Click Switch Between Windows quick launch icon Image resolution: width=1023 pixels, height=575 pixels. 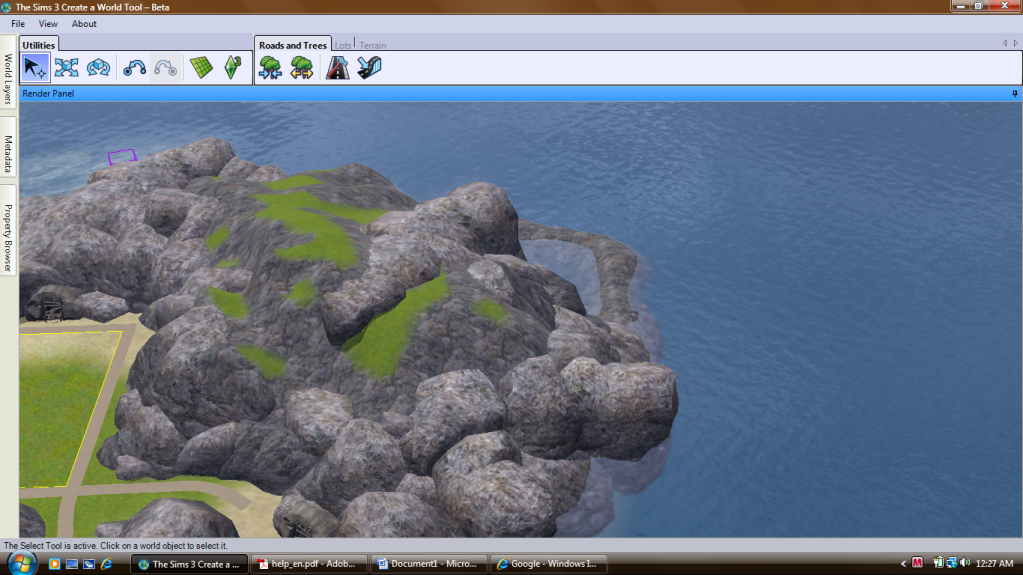click(89, 564)
